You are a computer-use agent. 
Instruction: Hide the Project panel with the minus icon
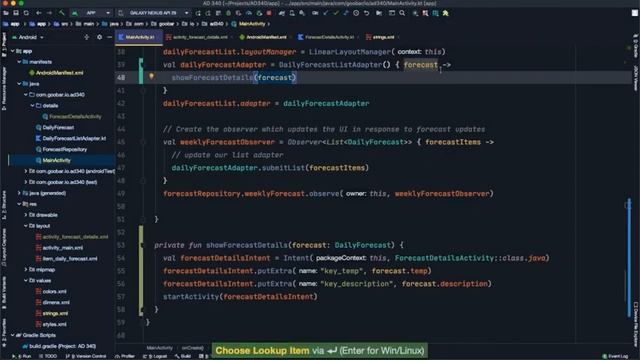click(x=109, y=37)
